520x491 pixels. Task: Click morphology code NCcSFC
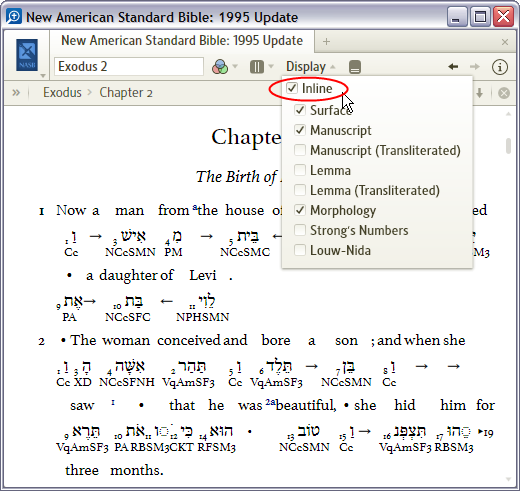128,317
